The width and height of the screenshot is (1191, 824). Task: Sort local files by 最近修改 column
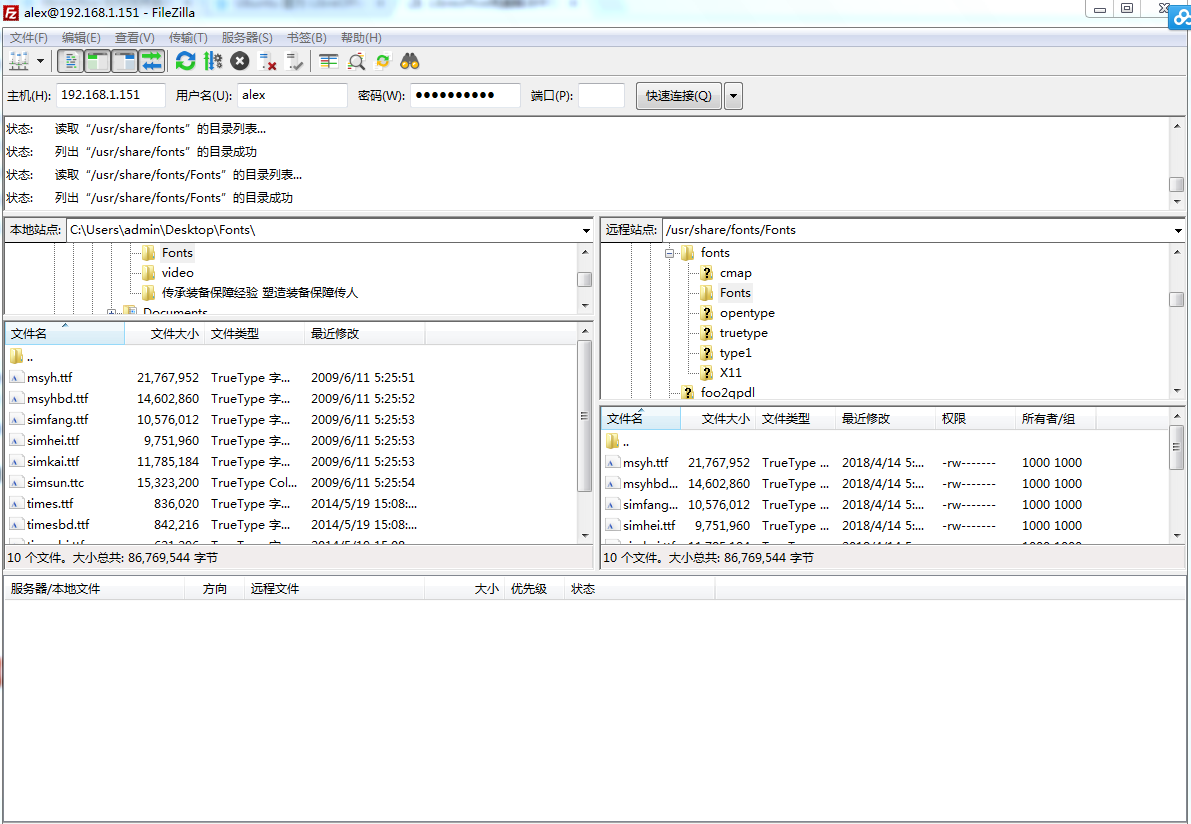click(365, 333)
